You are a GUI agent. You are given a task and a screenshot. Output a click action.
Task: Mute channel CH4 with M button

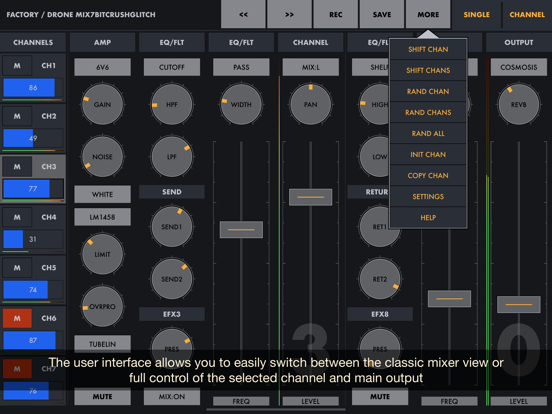pyautogui.click(x=17, y=217)
